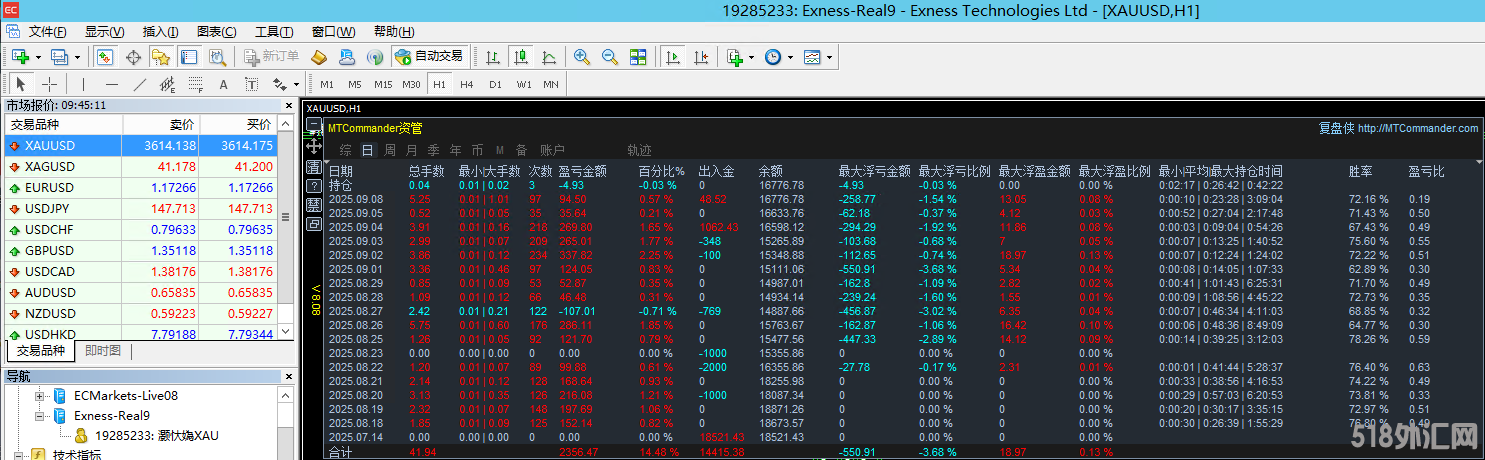Image resolution: width=1485 pixels, height=460 pixels.
Task: Open the 文件(F) menu
Action: 48,31
